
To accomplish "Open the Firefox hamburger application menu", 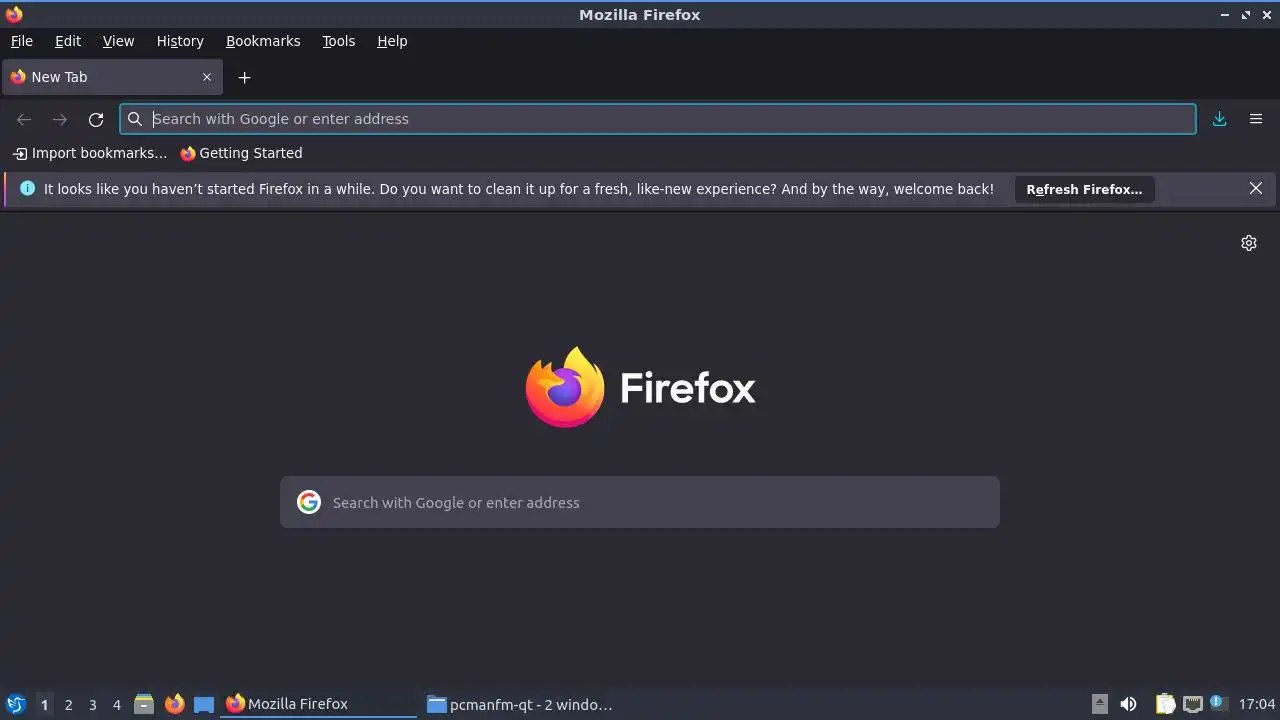I will (x=1256, y=119).
